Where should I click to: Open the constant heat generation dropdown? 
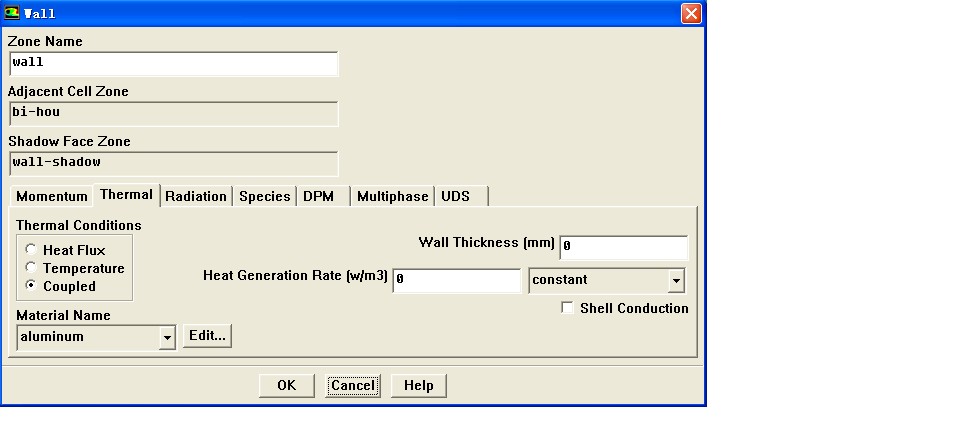coord(676,281)
